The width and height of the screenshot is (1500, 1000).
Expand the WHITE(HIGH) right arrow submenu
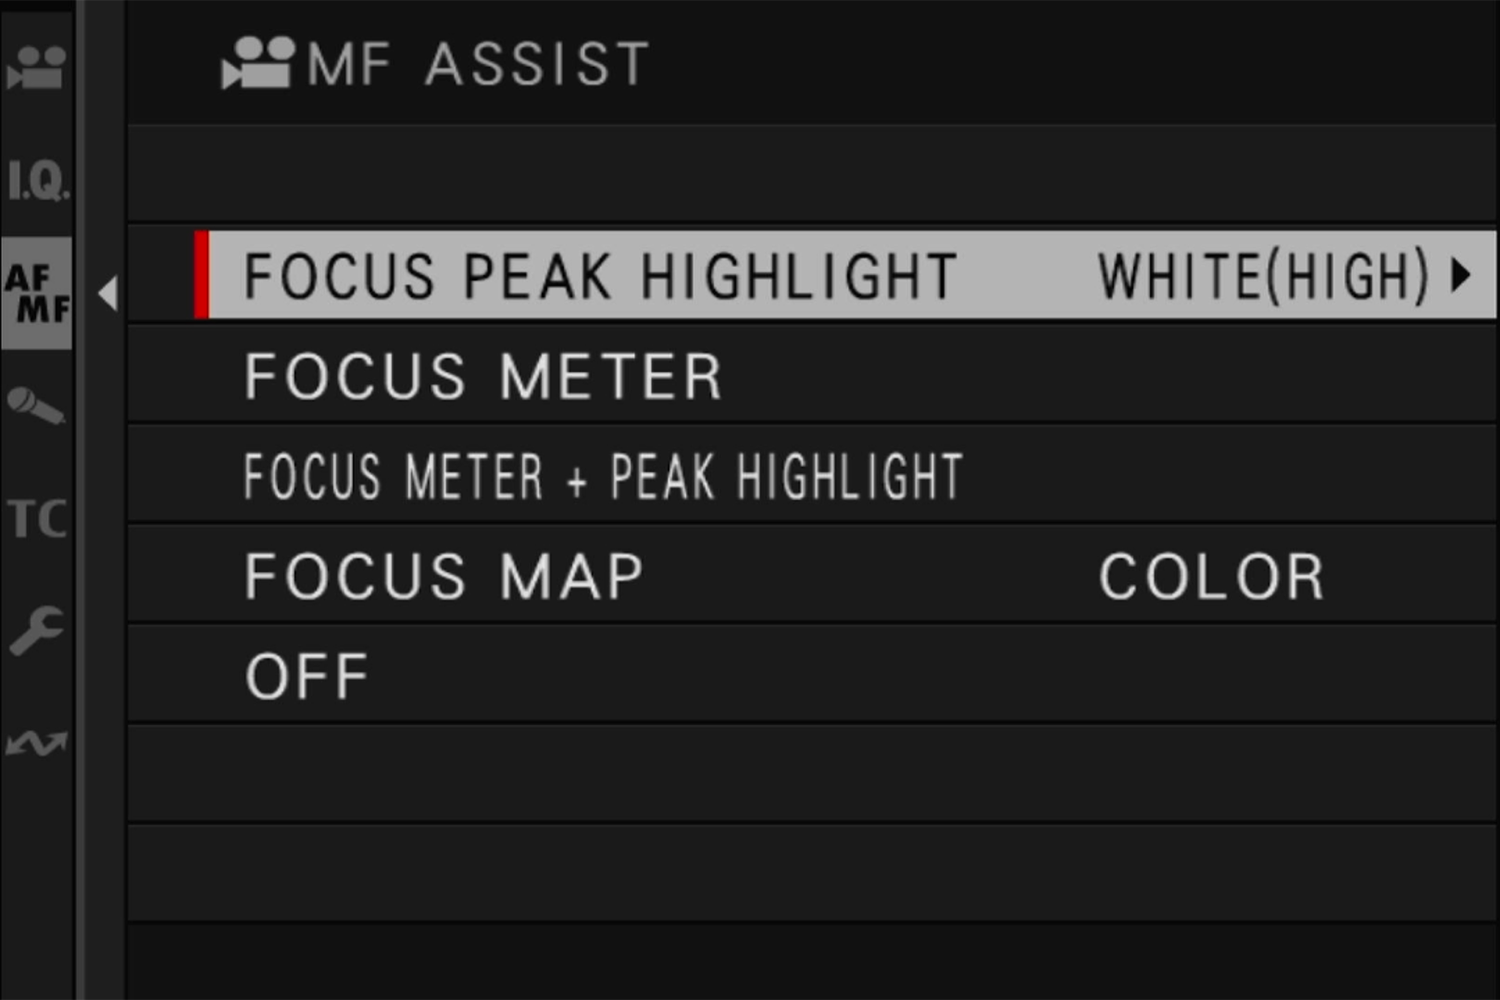point(1461,275)
